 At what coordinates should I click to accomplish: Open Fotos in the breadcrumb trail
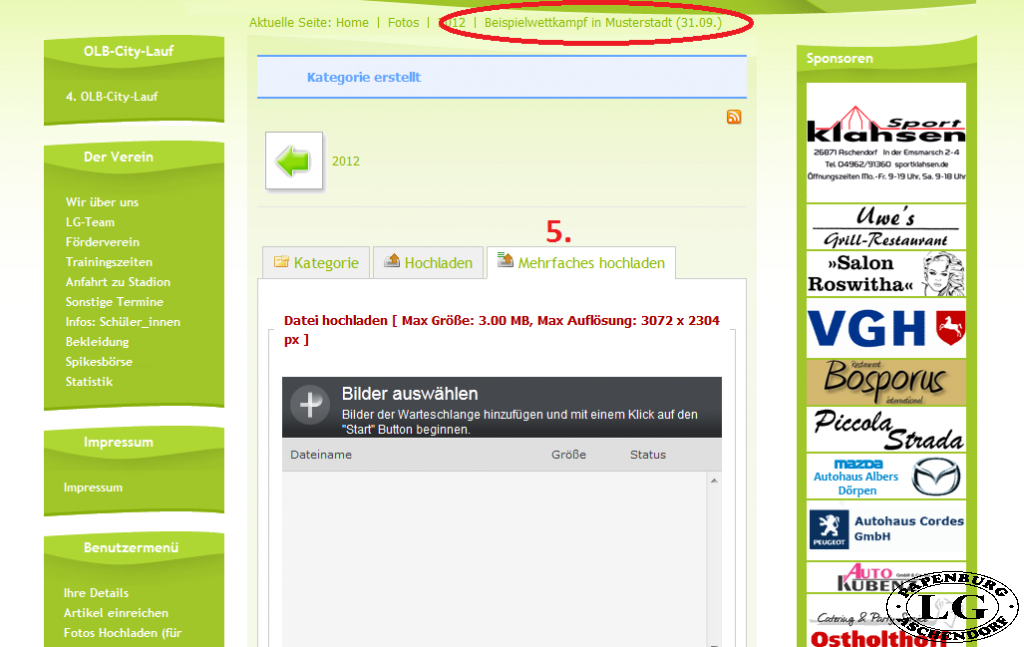tap(403, 22)
